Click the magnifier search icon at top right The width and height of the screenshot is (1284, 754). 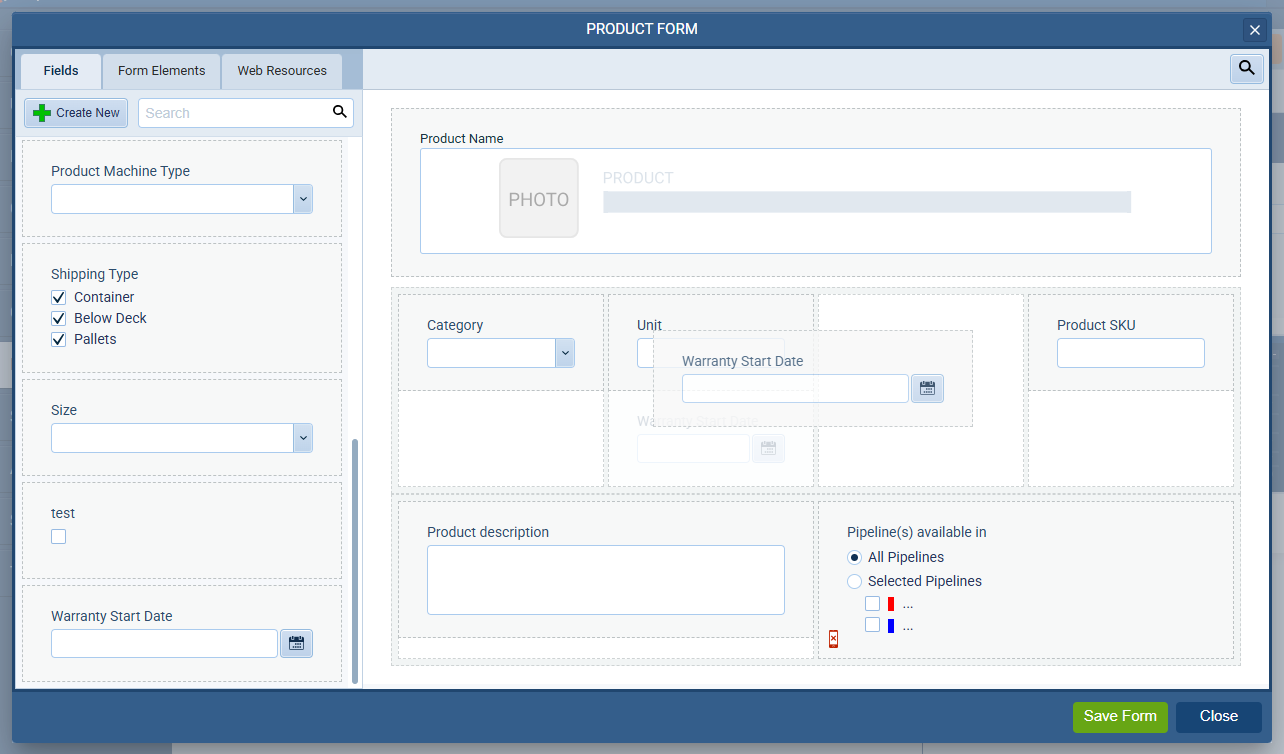click(x=1246, y=69)
